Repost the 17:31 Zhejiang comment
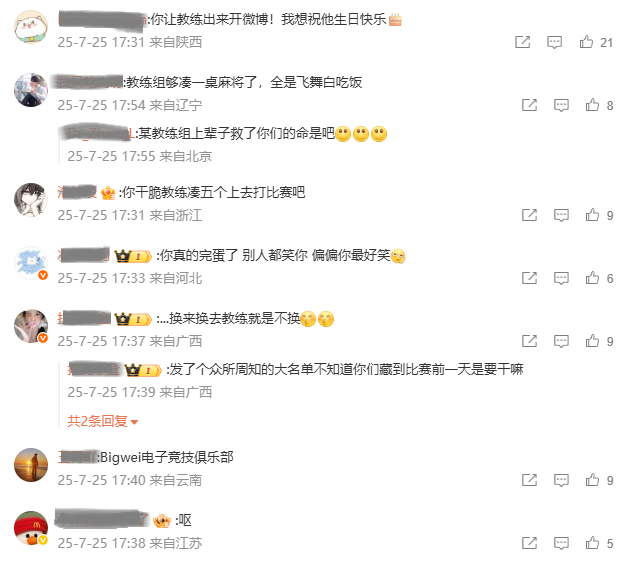This screenshot has height=562, width=630. 529,215
